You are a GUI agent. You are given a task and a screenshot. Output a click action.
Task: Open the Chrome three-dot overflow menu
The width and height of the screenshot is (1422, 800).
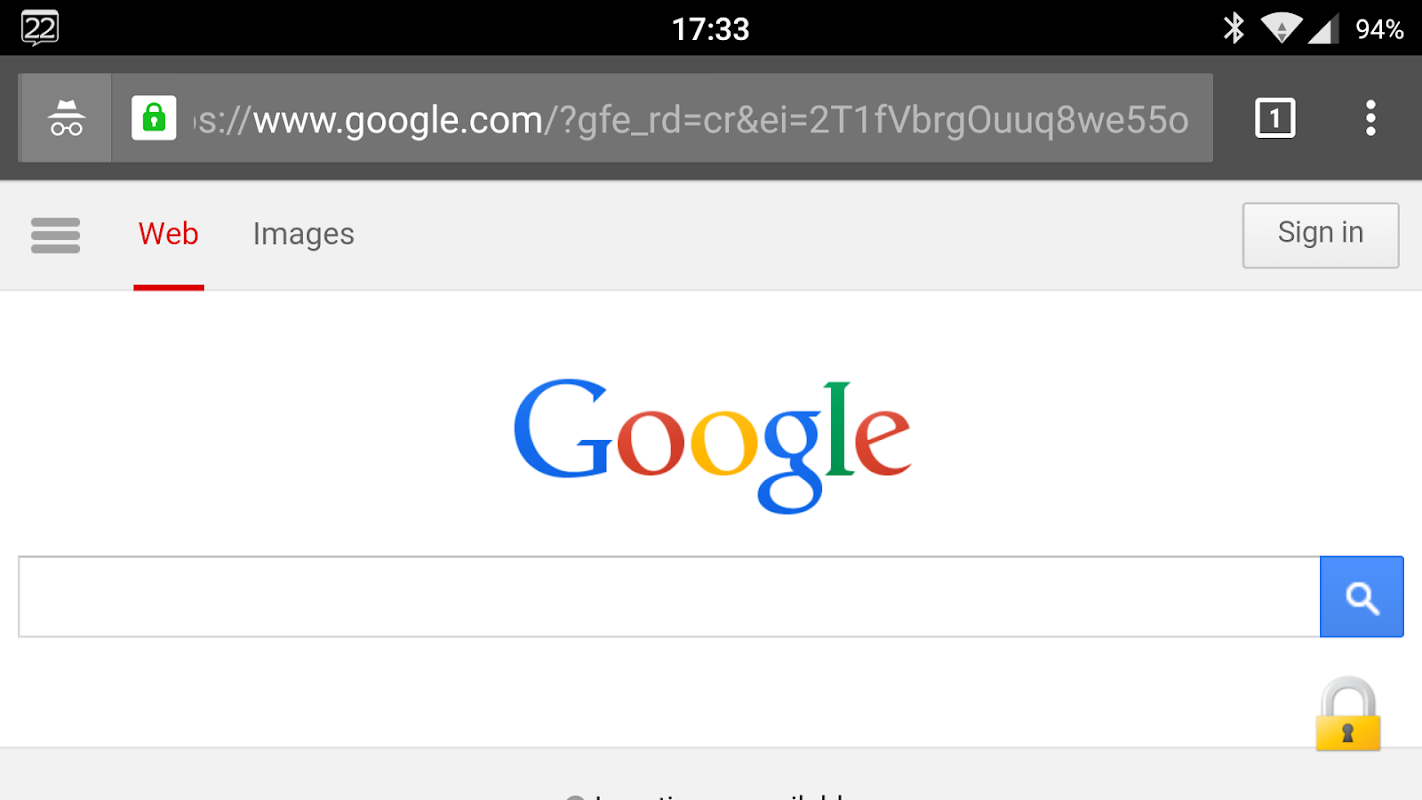click(x=1370, y=118)
